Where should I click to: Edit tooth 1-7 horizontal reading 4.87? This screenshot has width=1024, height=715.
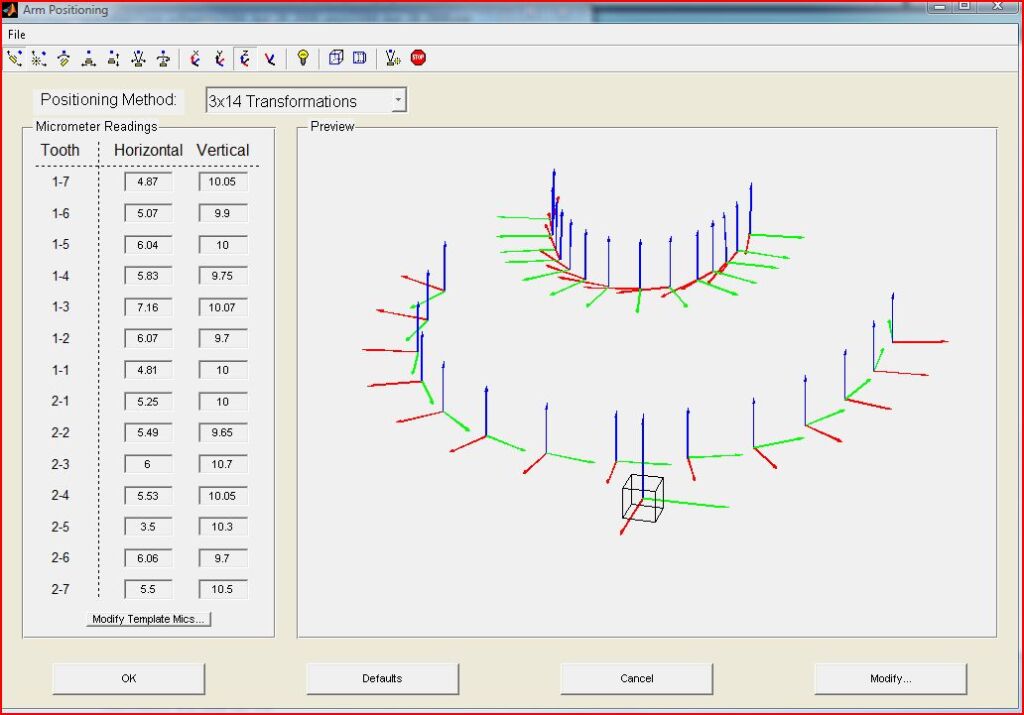[x=148, y=182]
